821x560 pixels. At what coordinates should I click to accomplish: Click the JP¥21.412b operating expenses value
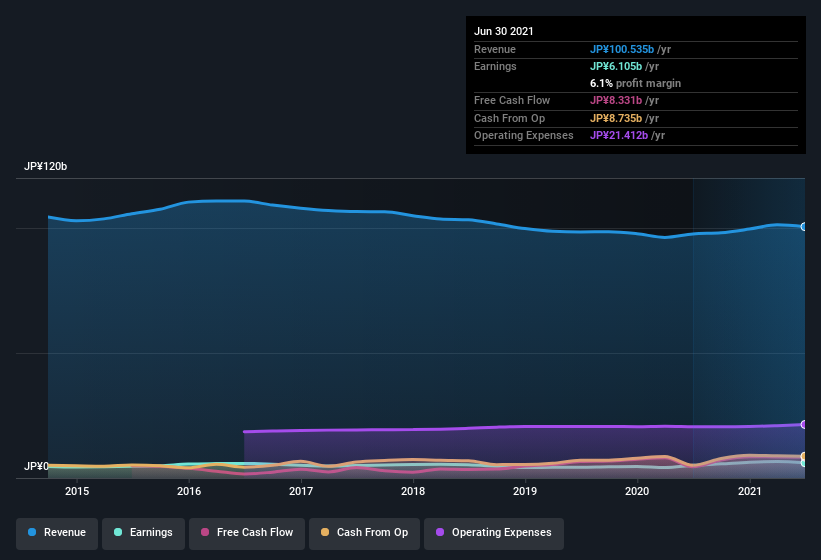pos(619,136)
